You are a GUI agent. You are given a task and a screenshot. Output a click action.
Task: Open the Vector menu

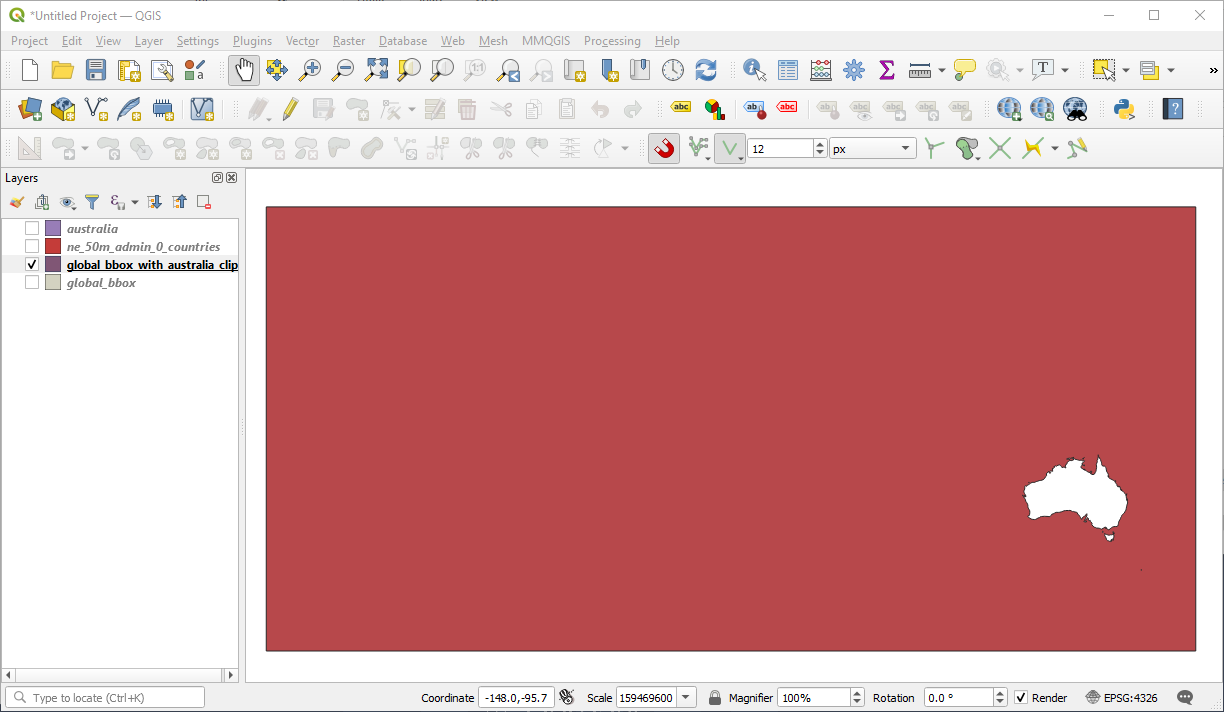pyautogui.click(x=302, y=41)
